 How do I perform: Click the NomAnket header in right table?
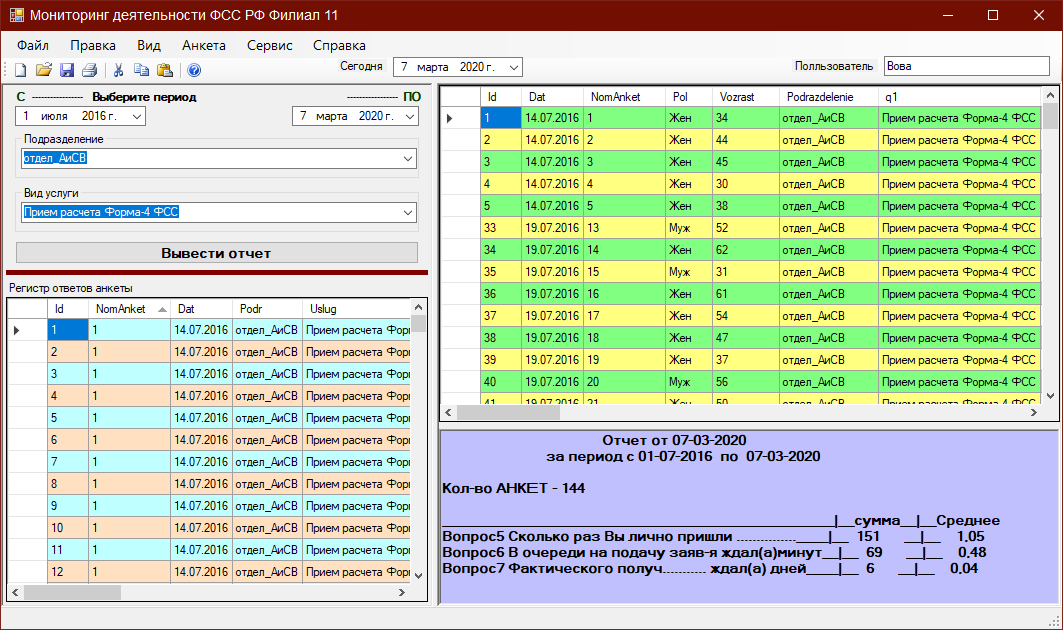[x=624, y=97]
